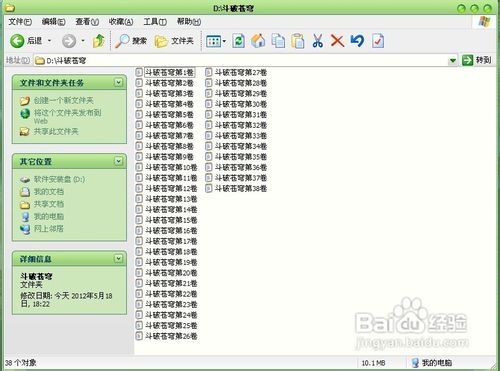Open the 编辑(E) menu

coord(53,22)
